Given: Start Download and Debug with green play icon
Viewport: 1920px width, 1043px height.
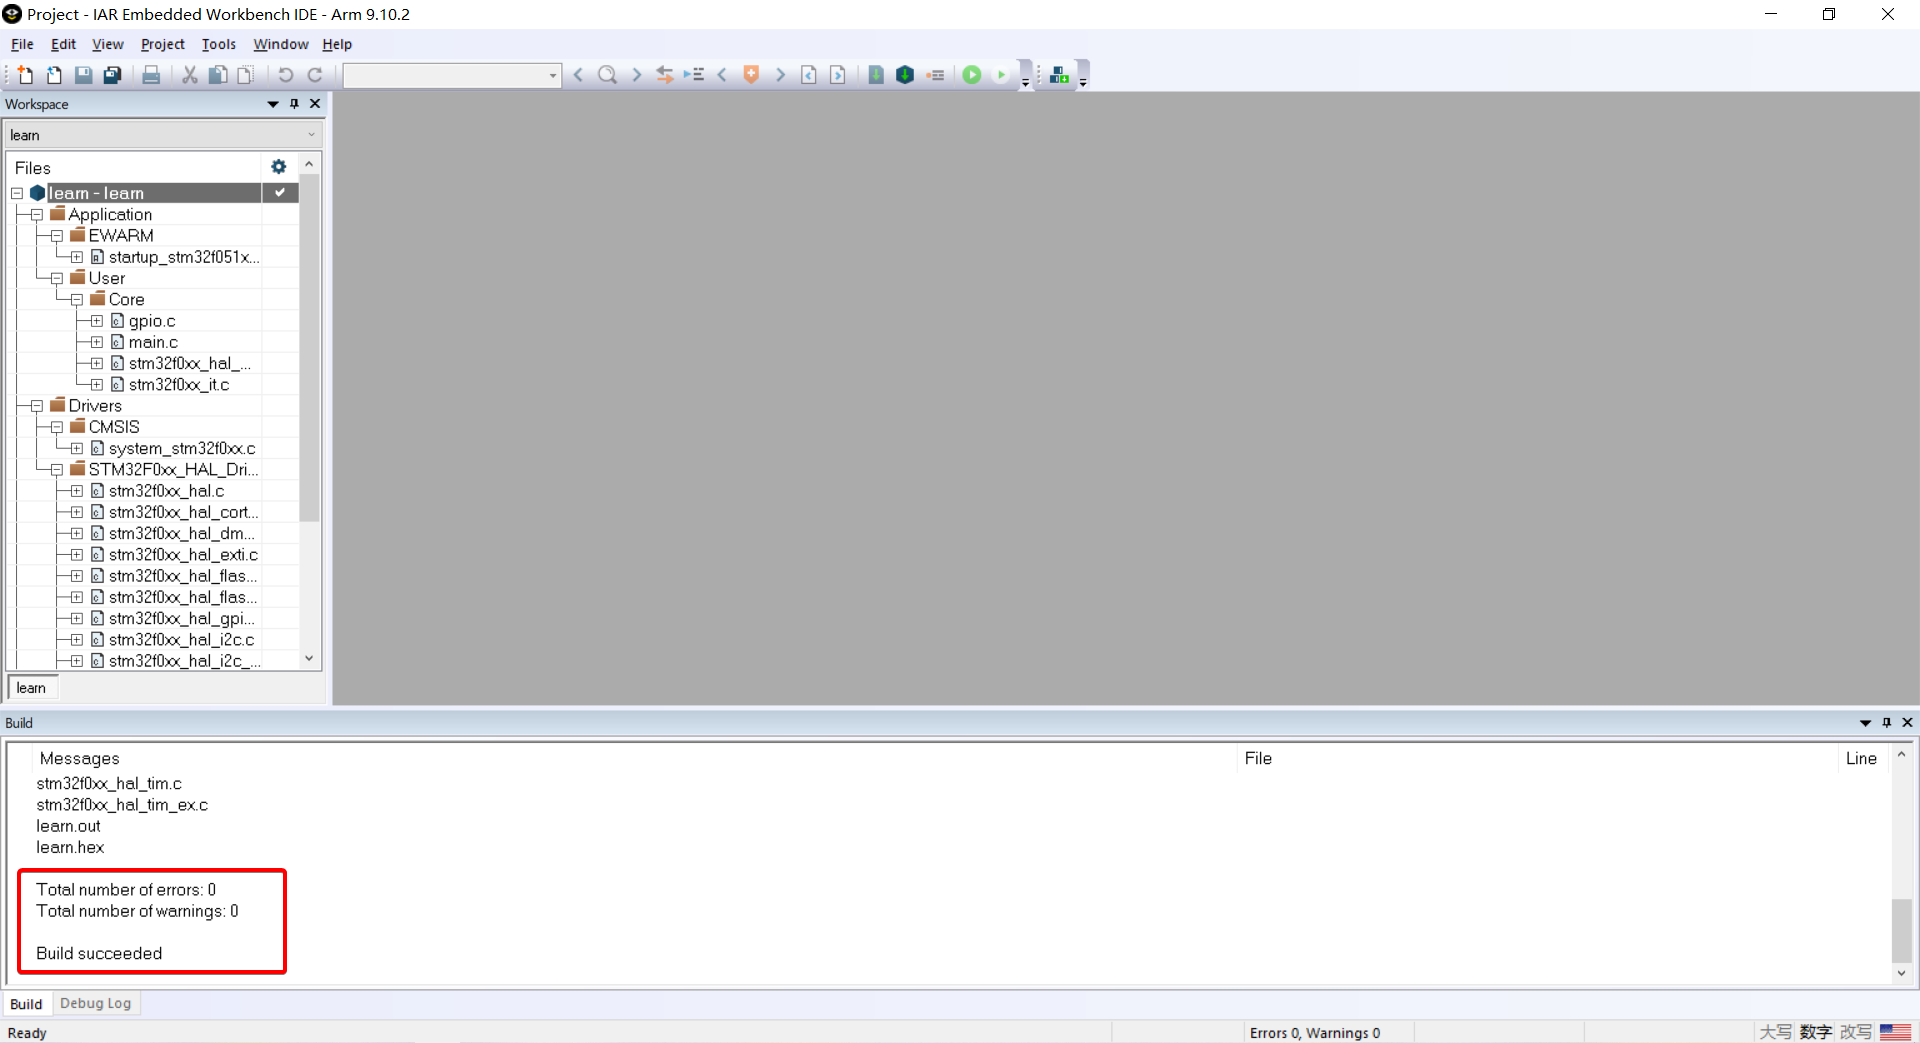Looking at the screenshot, I should (971, 75).
